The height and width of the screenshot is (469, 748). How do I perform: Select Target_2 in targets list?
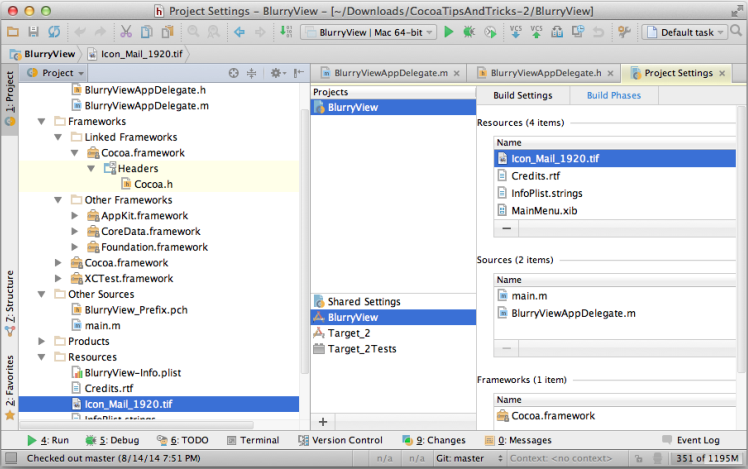394,333
